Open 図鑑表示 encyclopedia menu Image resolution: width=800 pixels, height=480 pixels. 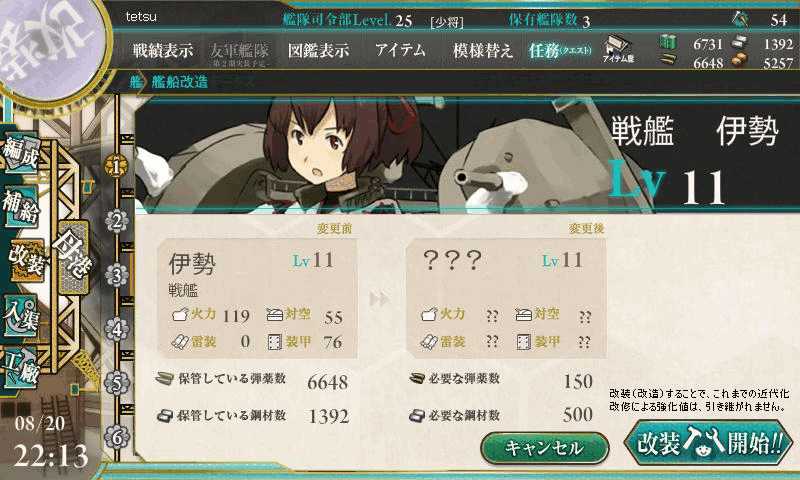318,50
